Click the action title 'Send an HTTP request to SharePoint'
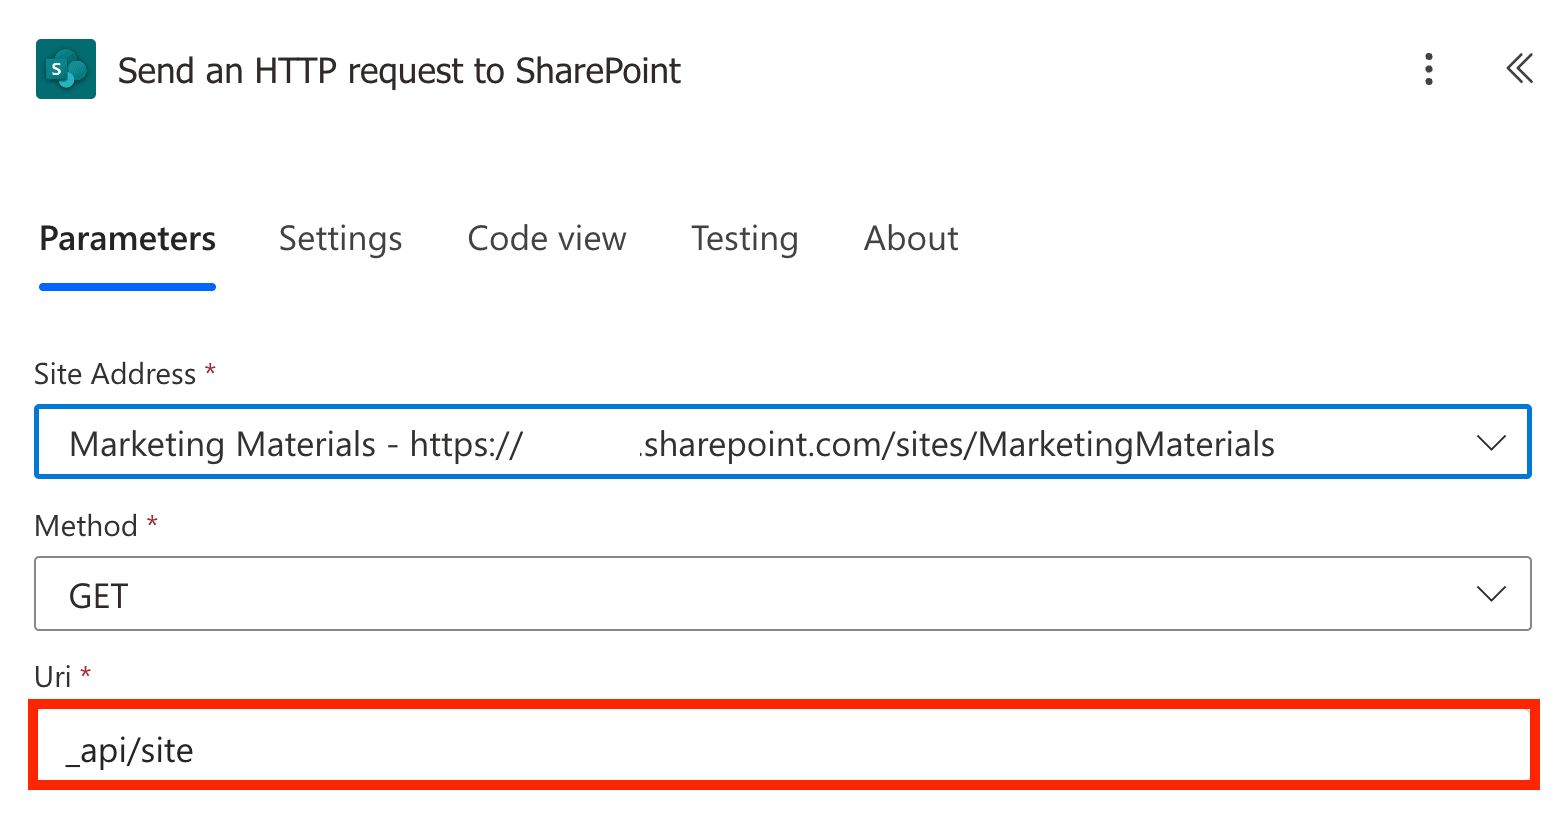The image size is (1566, 828). coord(399,71)
